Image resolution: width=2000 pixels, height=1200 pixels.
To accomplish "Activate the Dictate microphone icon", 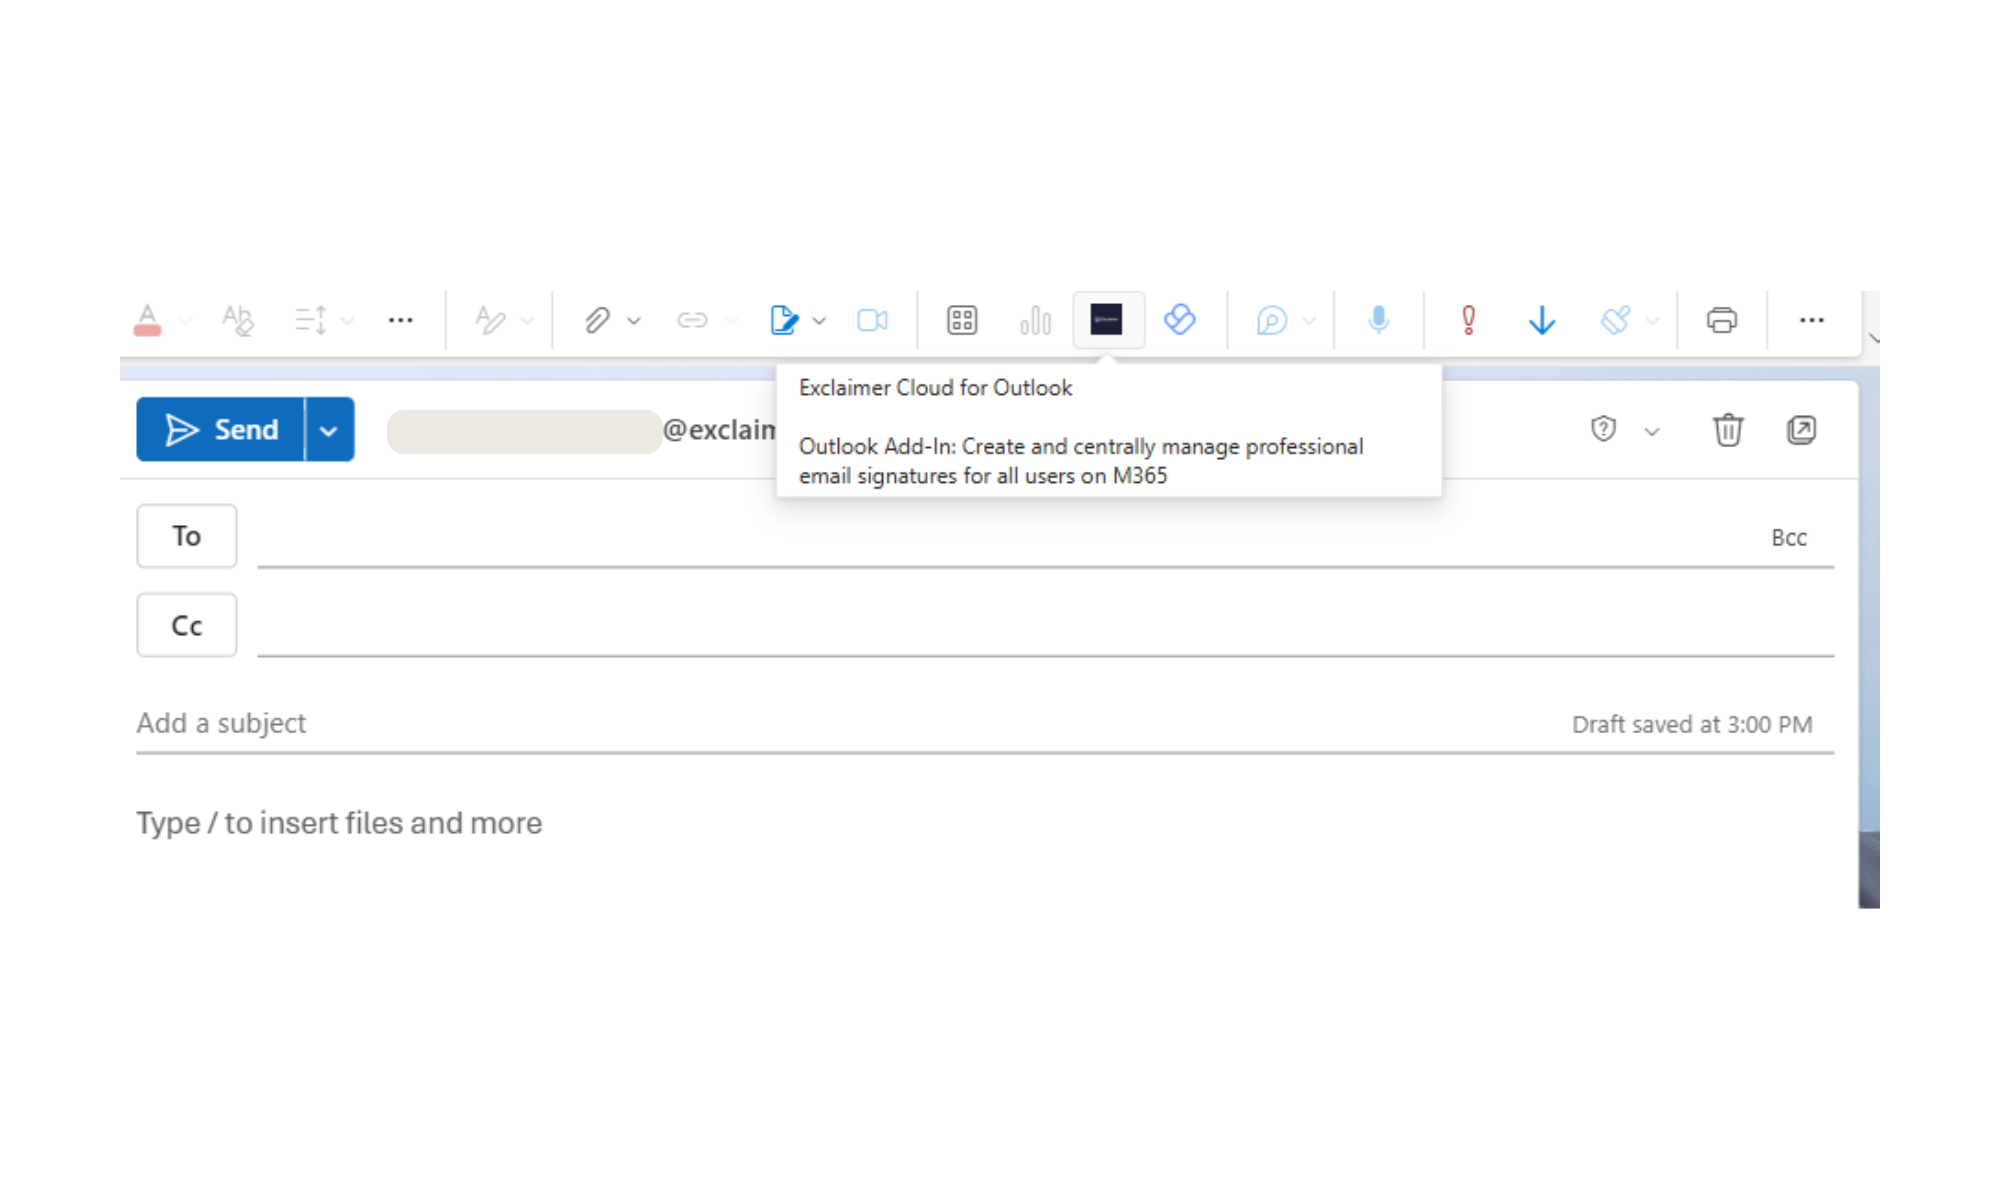I will (1378, 320).
